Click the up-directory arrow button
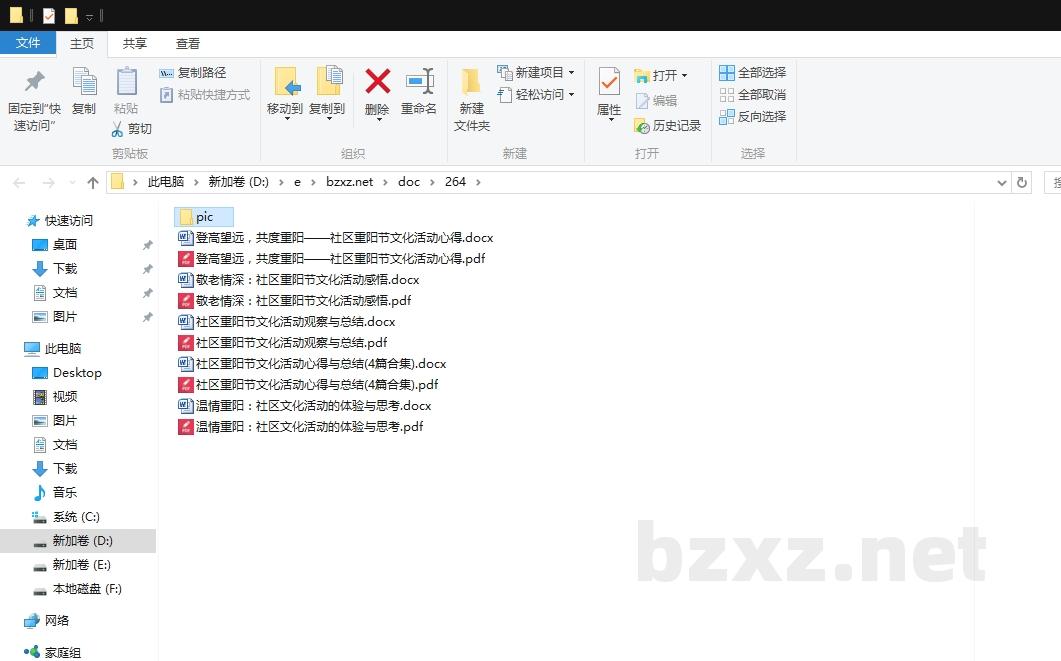 click(x=93, y=182)
